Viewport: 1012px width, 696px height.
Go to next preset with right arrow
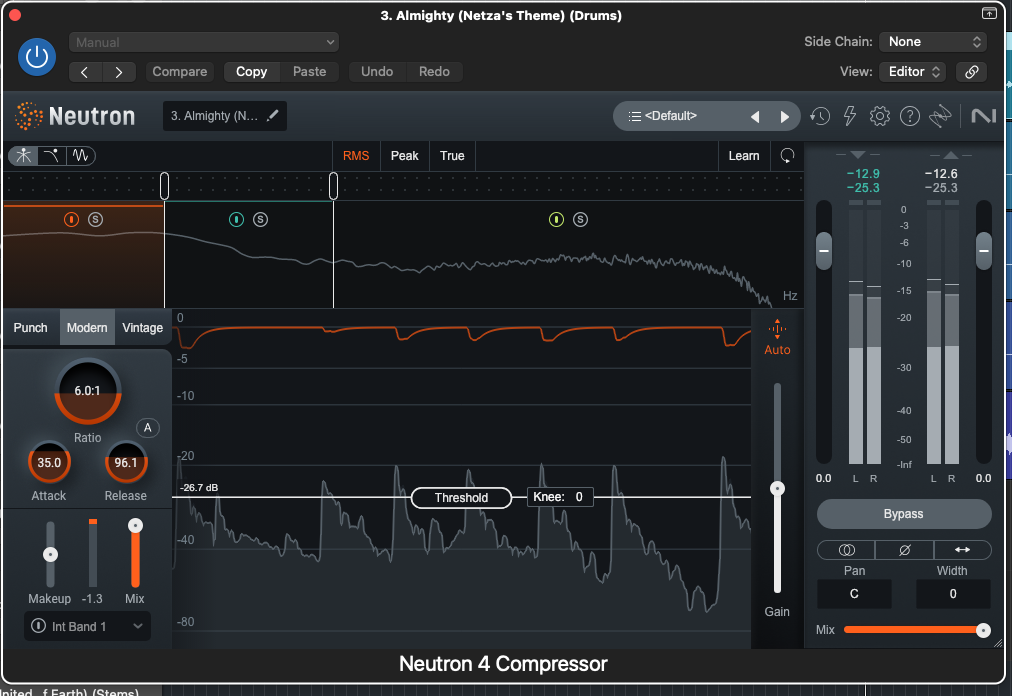119,72
